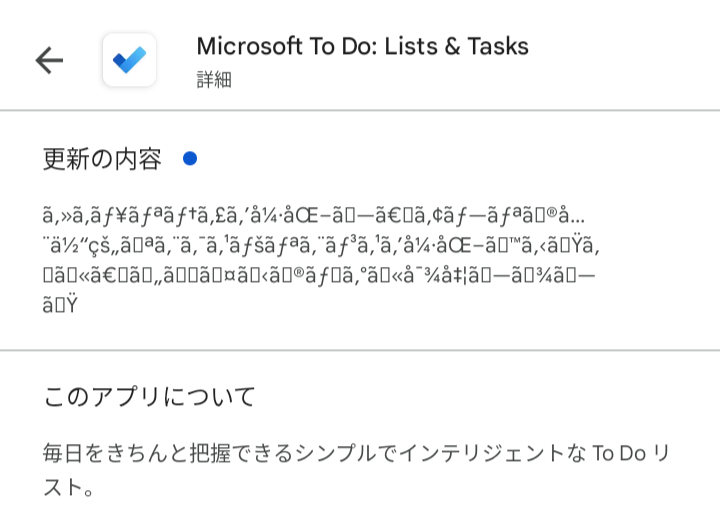Tap the back arrow icon

click(x=49, y=60)
